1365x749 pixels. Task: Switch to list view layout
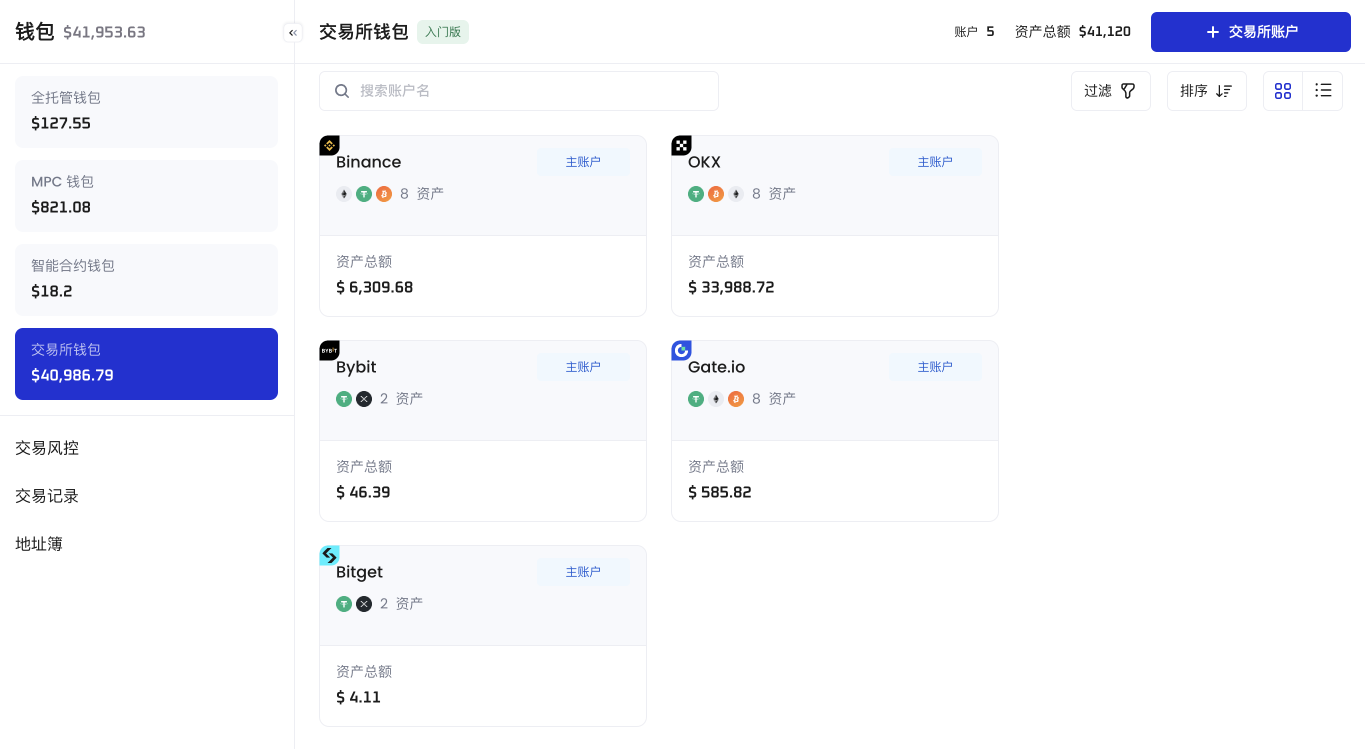[x=1323, y=91]
